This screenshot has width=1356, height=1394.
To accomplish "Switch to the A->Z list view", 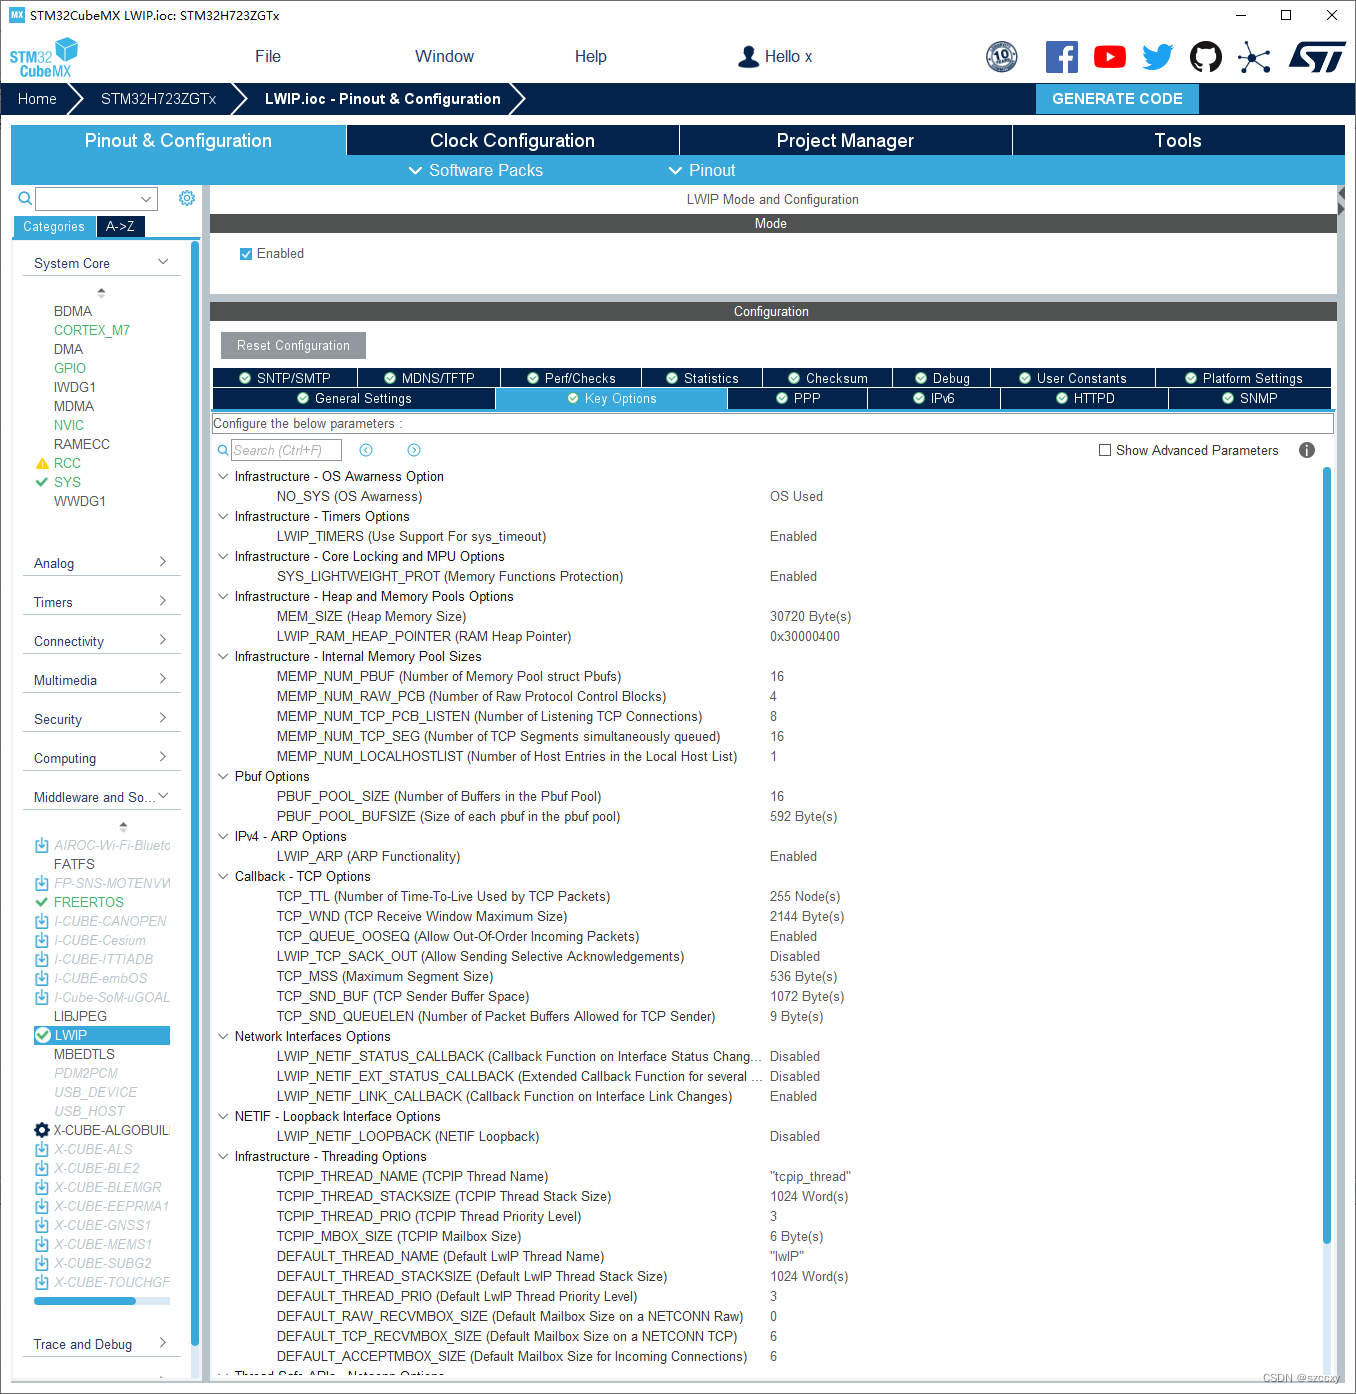I will click(120, 227).
